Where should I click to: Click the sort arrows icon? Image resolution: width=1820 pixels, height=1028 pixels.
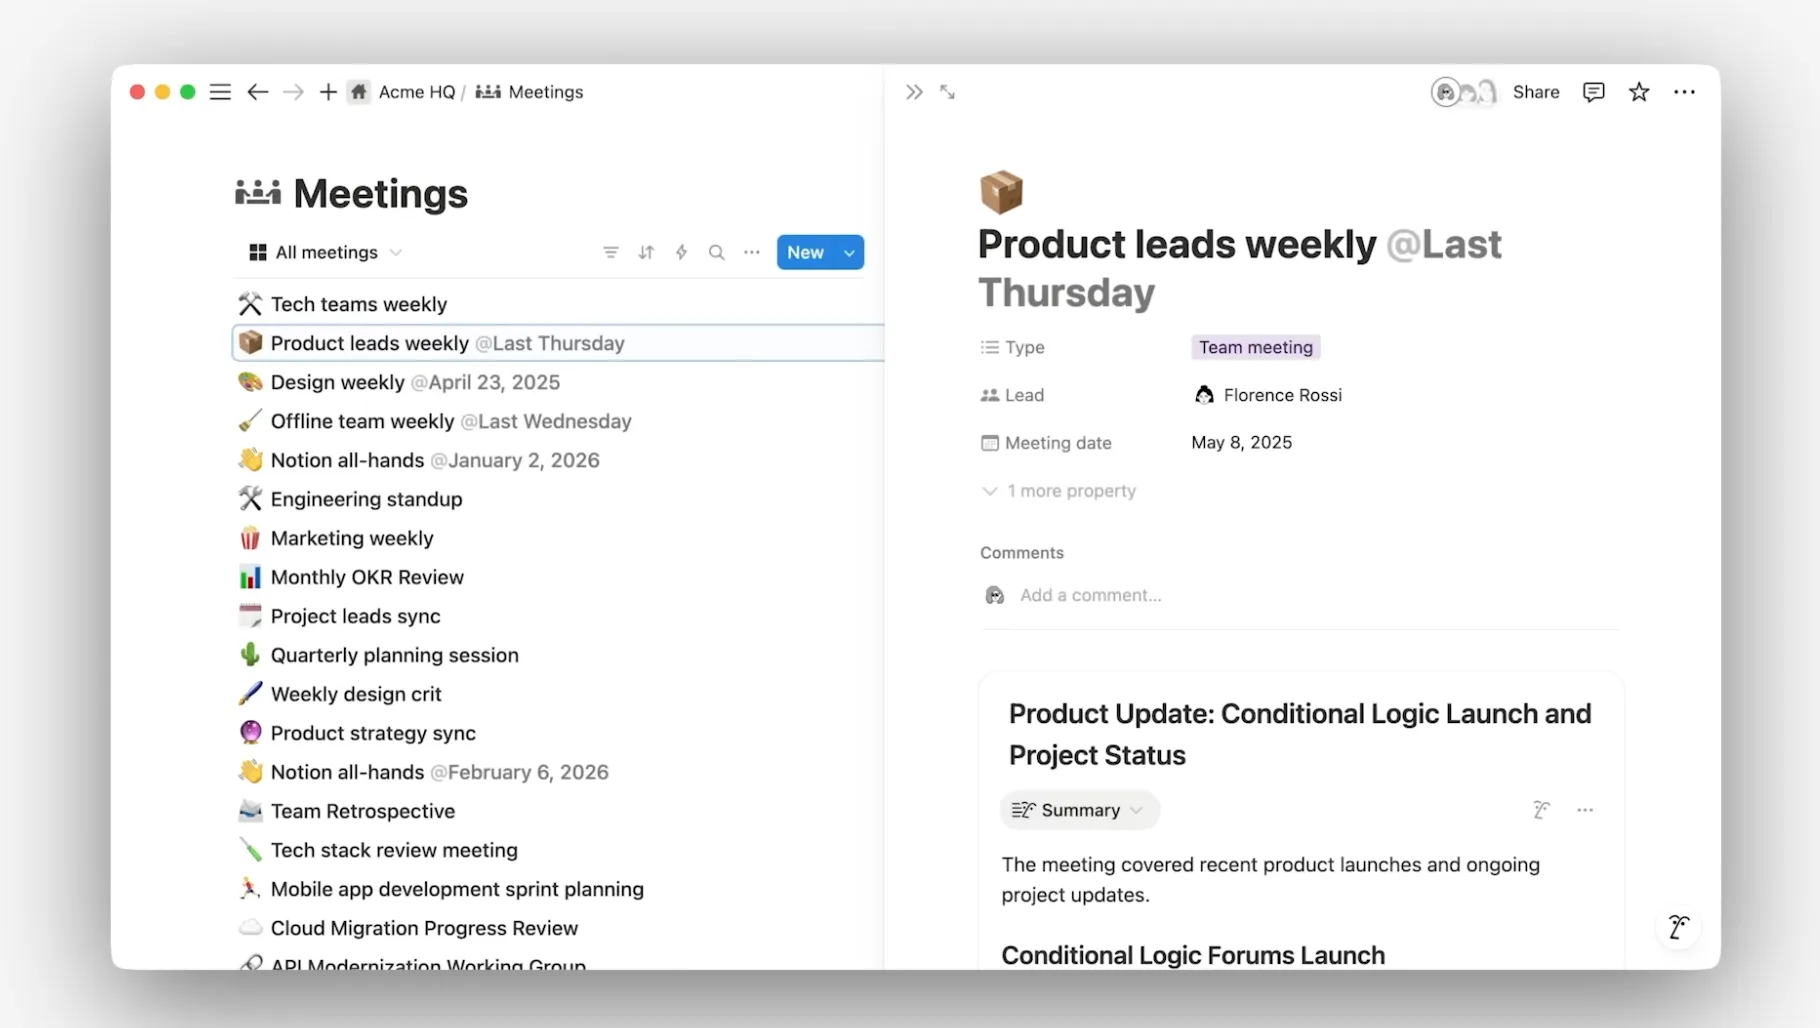pyautogui.click(x=646, y=252)
